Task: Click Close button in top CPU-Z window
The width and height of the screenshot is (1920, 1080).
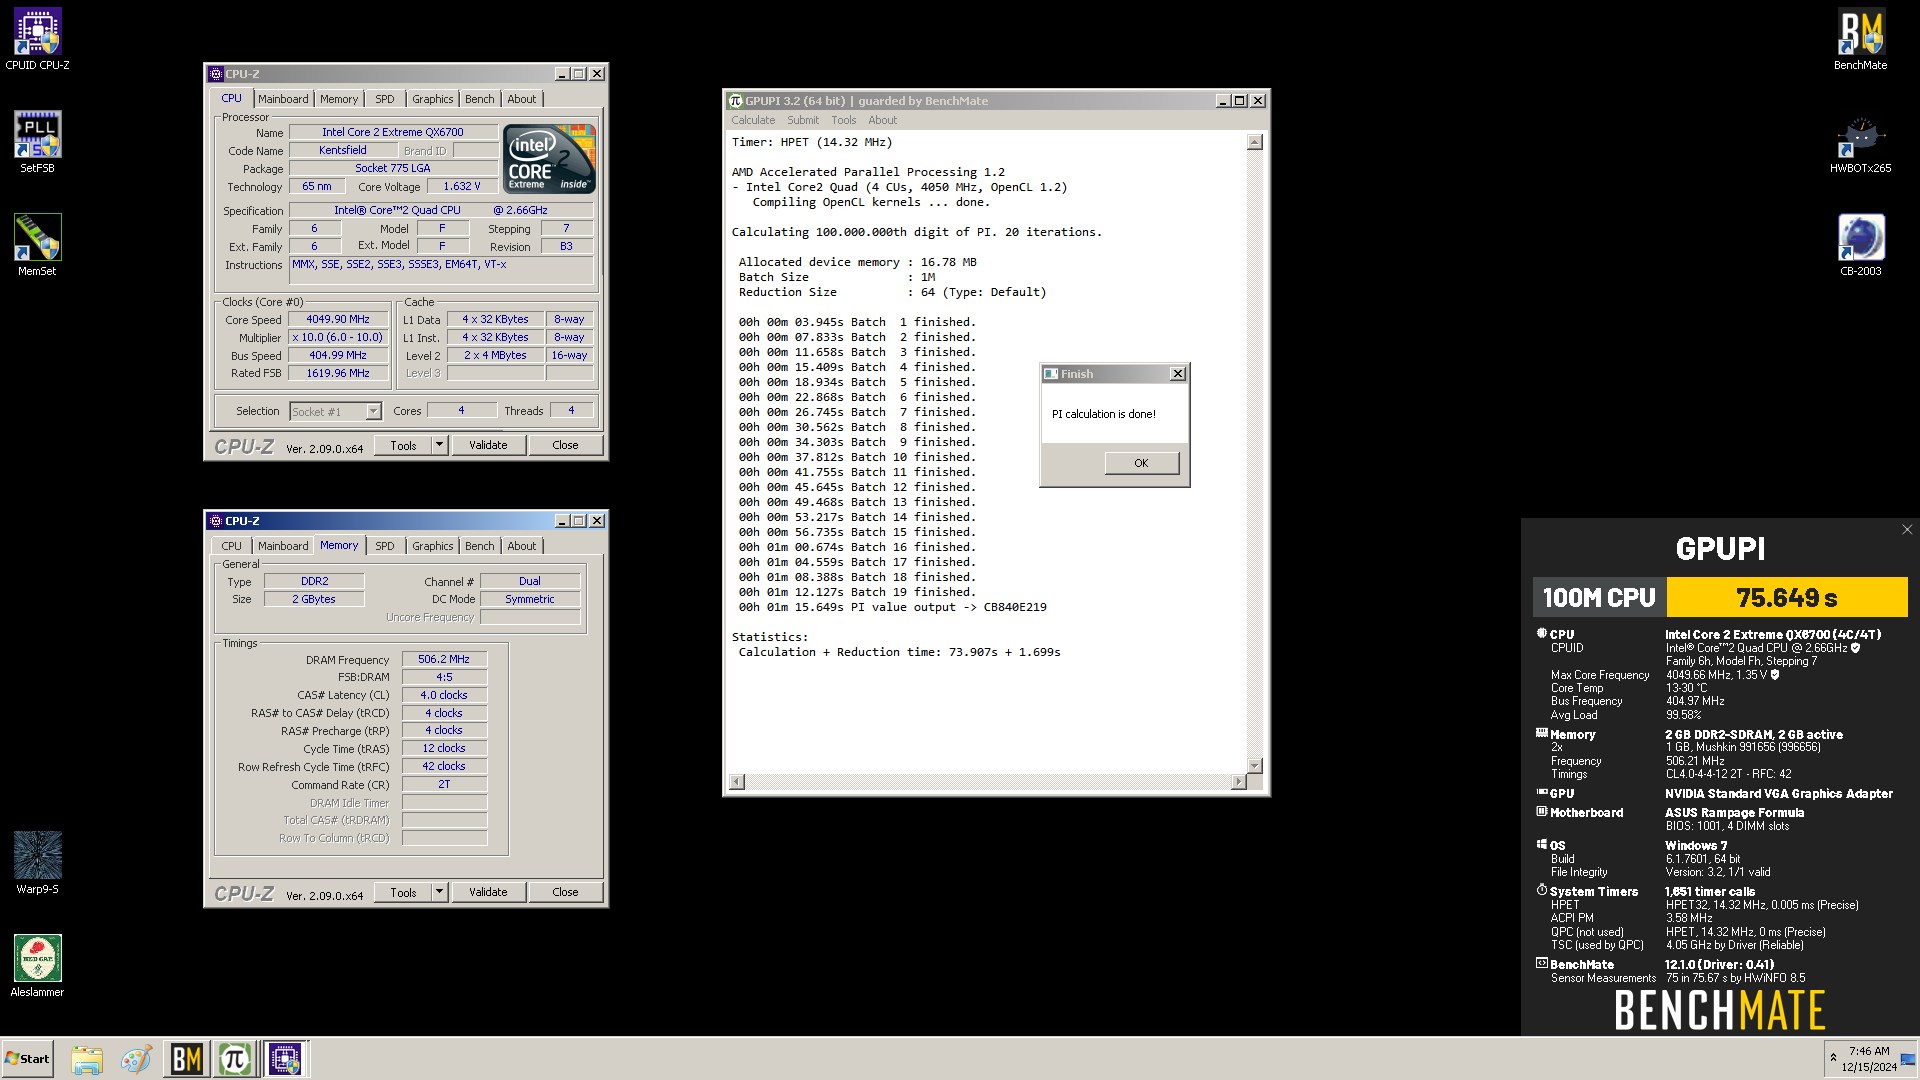Action: tap(565, 445)
